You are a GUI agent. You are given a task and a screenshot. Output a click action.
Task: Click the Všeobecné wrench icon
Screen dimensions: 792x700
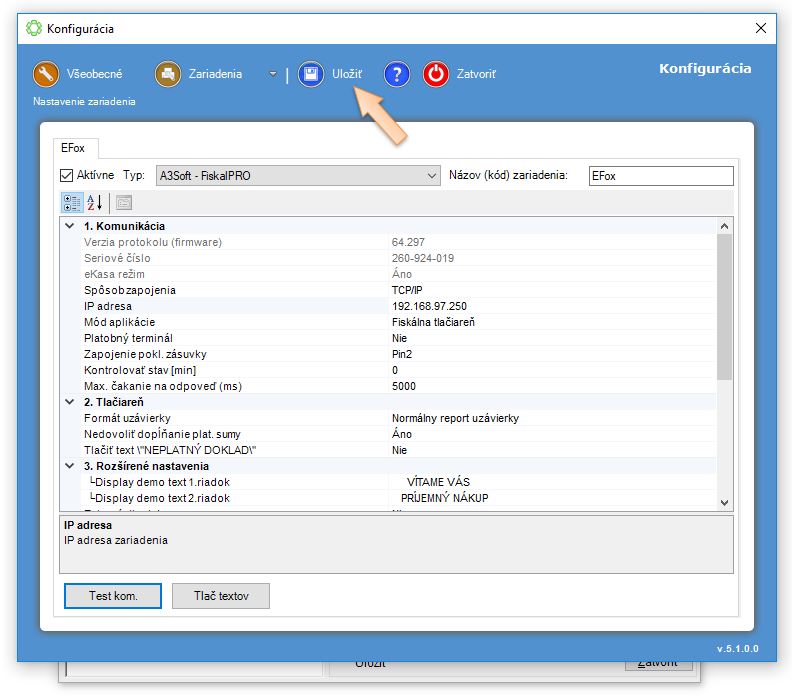tap(46, 74)
